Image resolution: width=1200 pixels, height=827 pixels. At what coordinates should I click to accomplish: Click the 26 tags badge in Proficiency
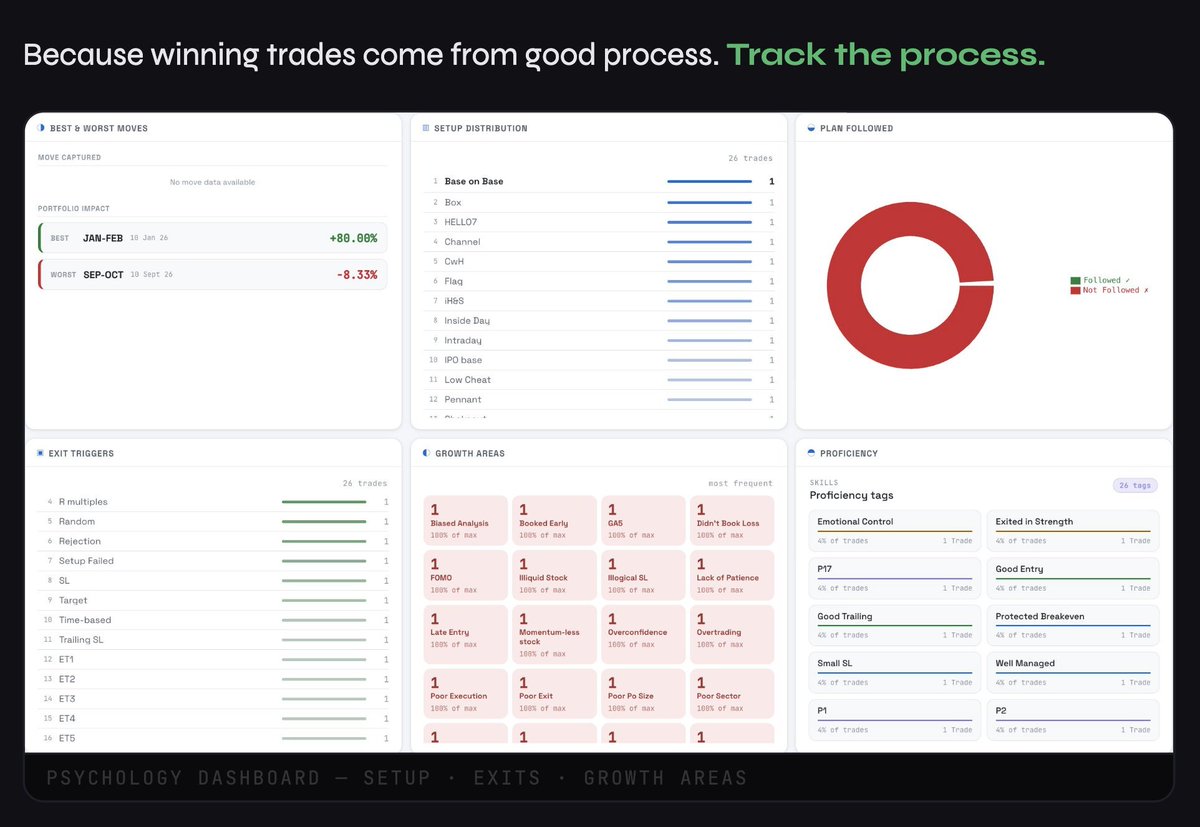[x=1135, y=485]
